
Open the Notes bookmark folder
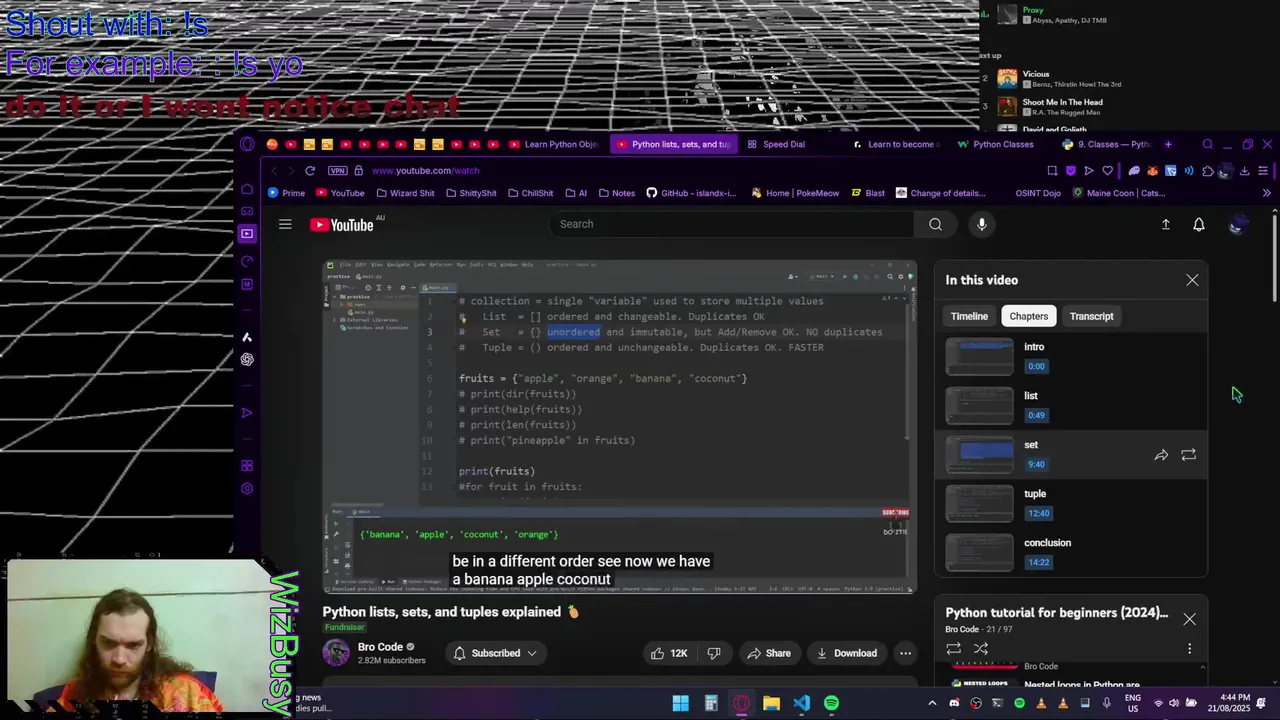615,193
